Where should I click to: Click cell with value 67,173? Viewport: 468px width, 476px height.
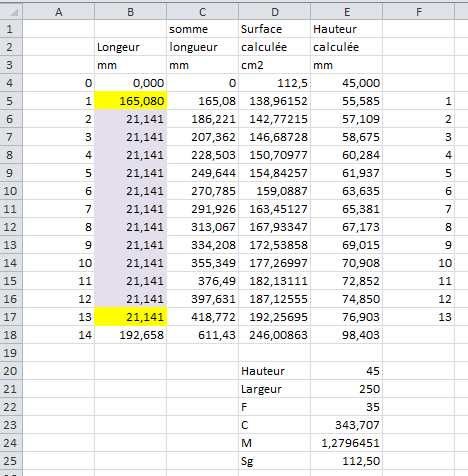point(346,227)
